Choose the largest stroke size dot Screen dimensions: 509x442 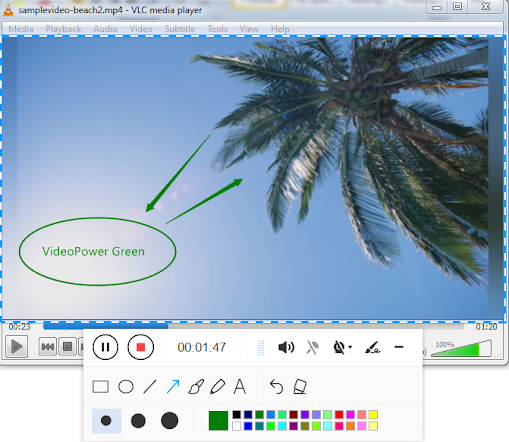(x=169, y=421)
